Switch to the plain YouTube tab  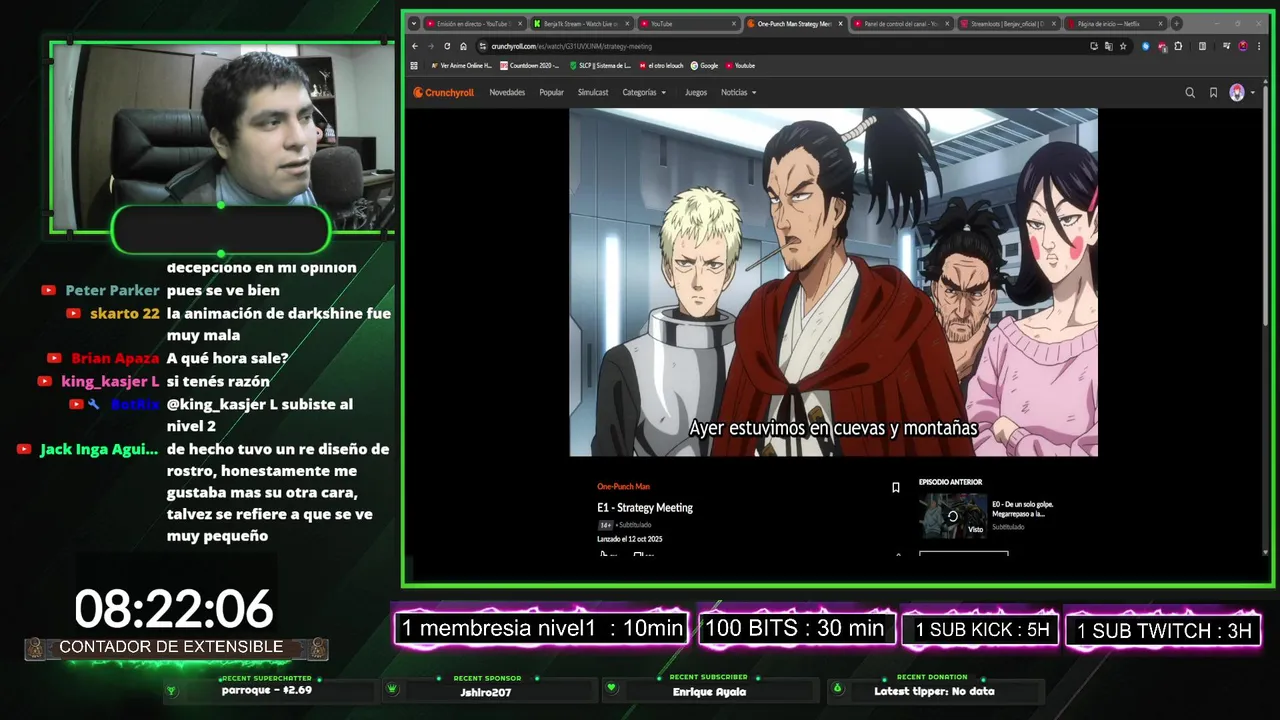pyautogui.click(x=688, y=23)
